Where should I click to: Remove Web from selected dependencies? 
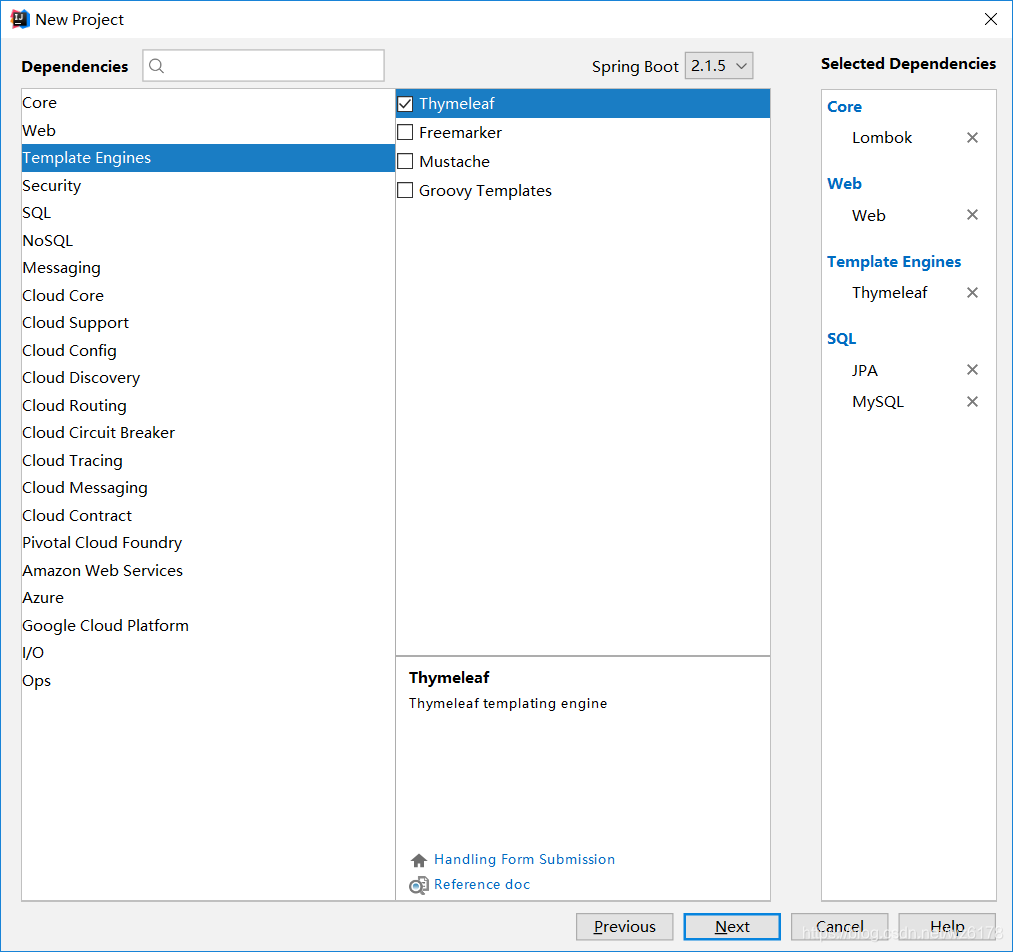972,214
